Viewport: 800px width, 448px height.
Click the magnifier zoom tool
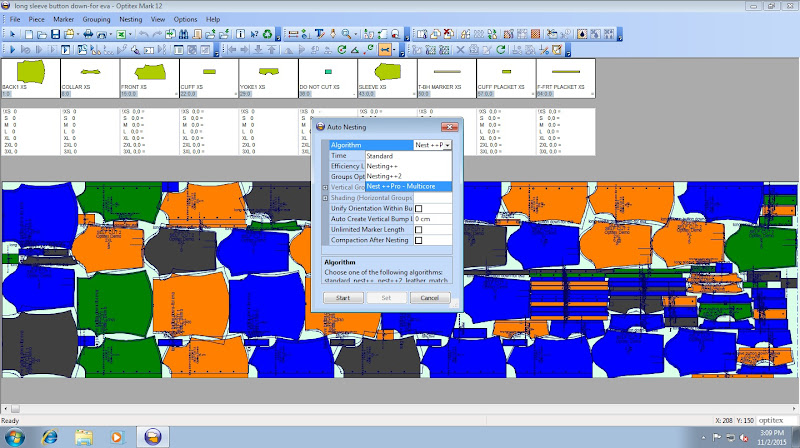346,34
